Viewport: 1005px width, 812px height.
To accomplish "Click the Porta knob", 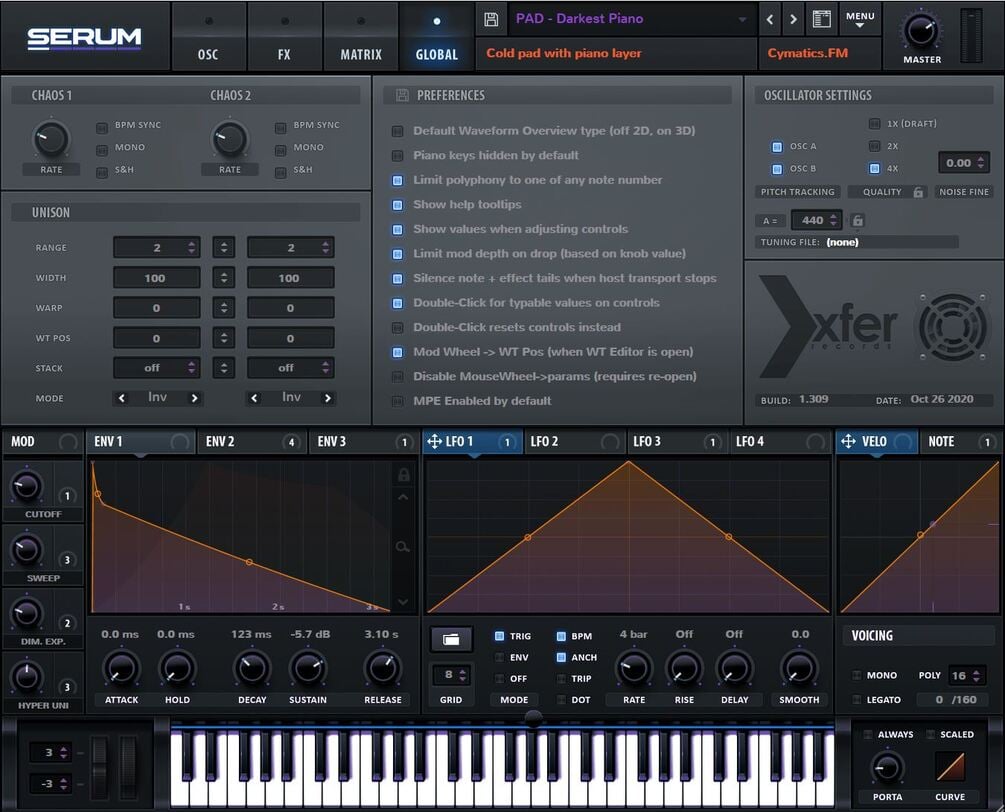I will [887, 768].
